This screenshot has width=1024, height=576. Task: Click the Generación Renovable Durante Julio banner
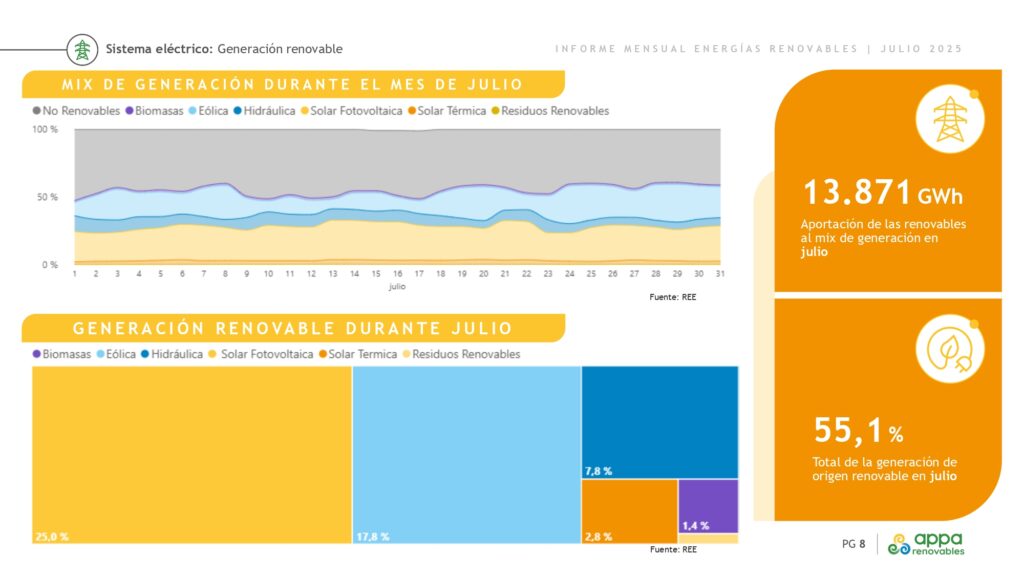(x=293, y=328)
